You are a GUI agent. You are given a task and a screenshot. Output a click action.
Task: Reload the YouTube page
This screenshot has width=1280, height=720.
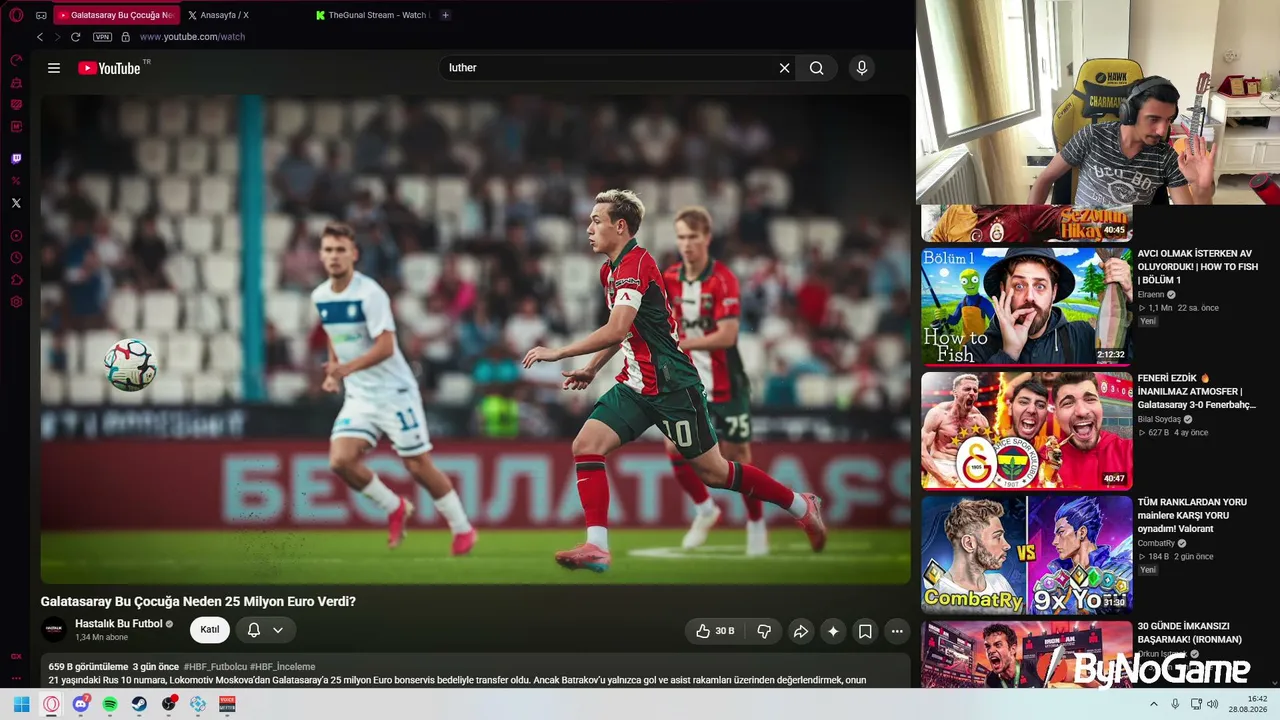point(75,37)
